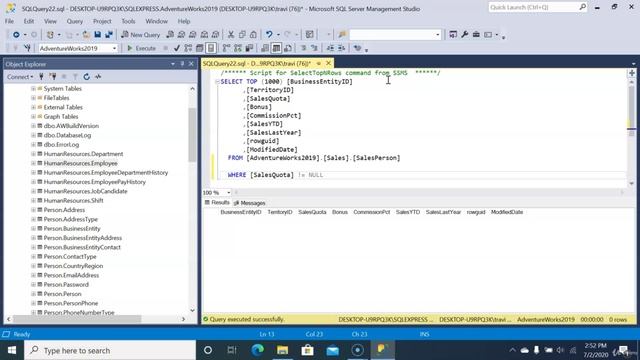This screenshot has height=360, width=640.
Task: Click the Undo arrow icon
Action: point(269,35)
